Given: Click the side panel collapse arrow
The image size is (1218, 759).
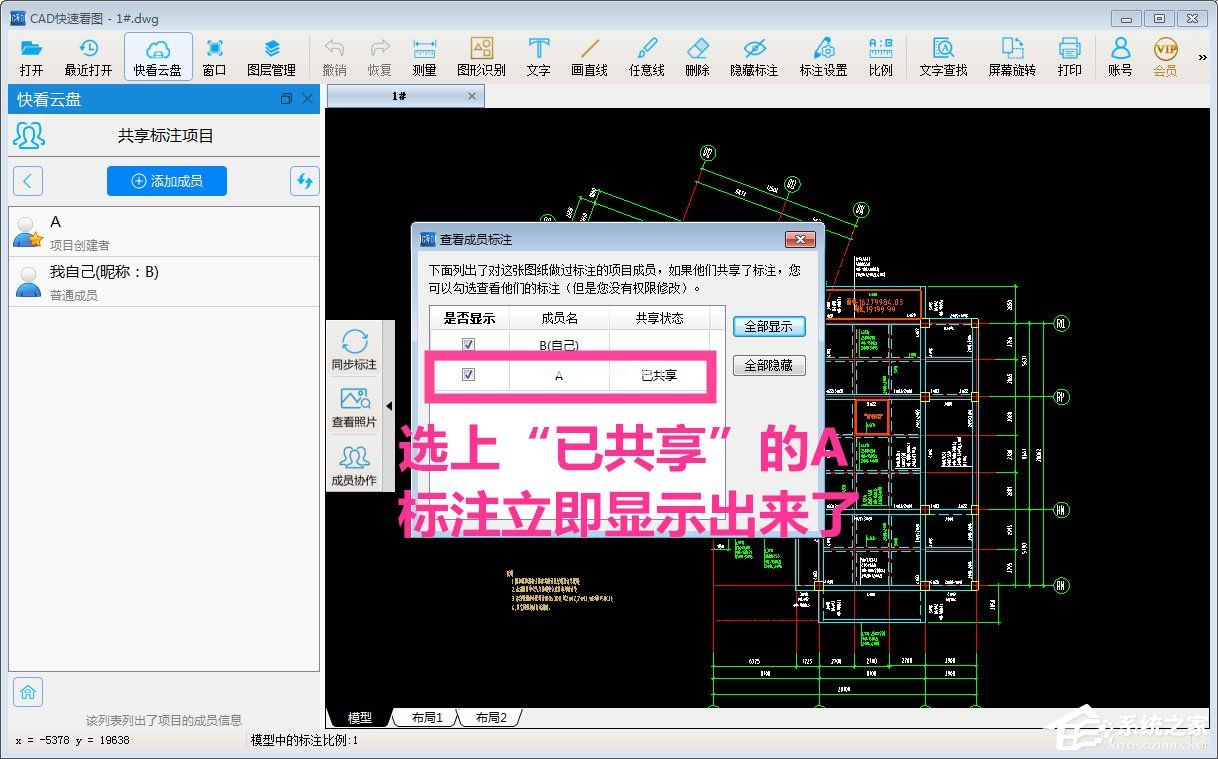Looking at the screenshot, I should point(389,407).
